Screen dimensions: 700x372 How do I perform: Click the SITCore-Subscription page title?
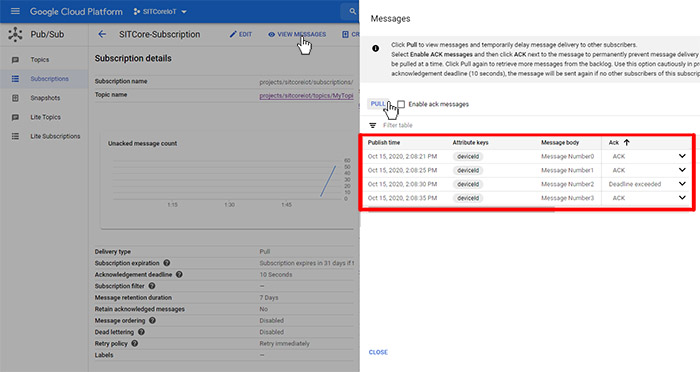point(159,34)
